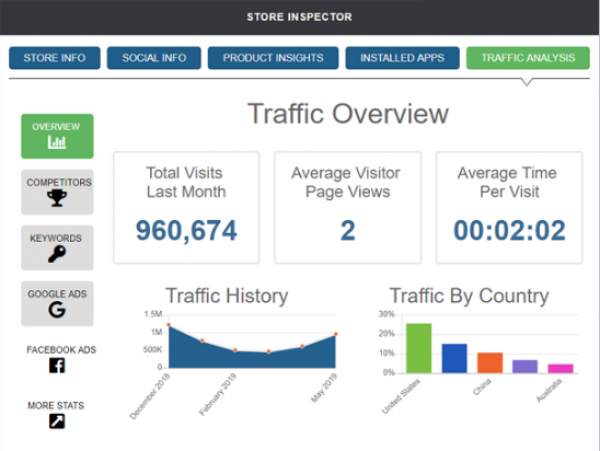
Task: Click the More Stats external arrow icon
Action: [x=57, y=421]
